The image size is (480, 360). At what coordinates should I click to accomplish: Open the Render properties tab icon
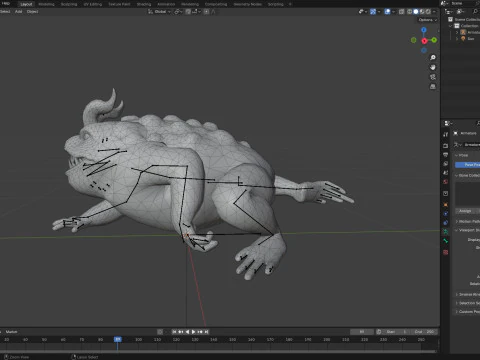point(446,146)
